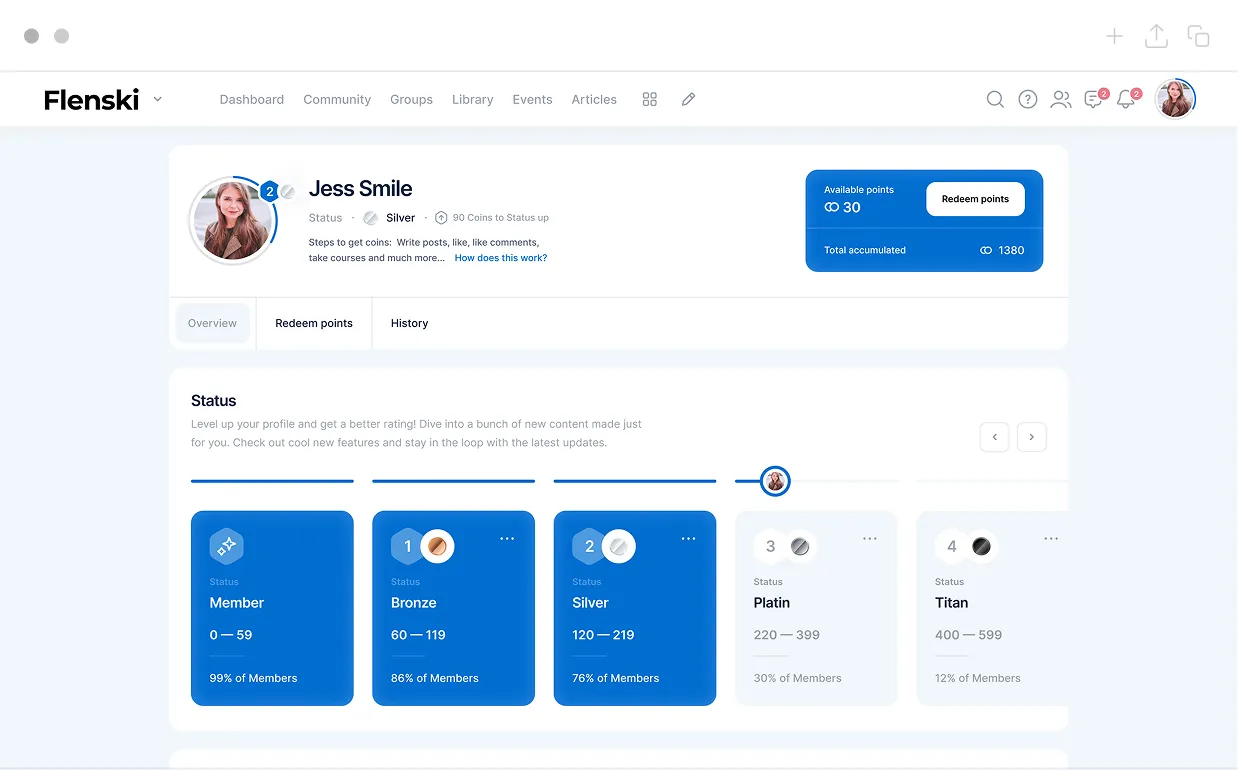Screen dimensions: 1238x770
Task: Open the apps grid icon
Action: point(650,99)
